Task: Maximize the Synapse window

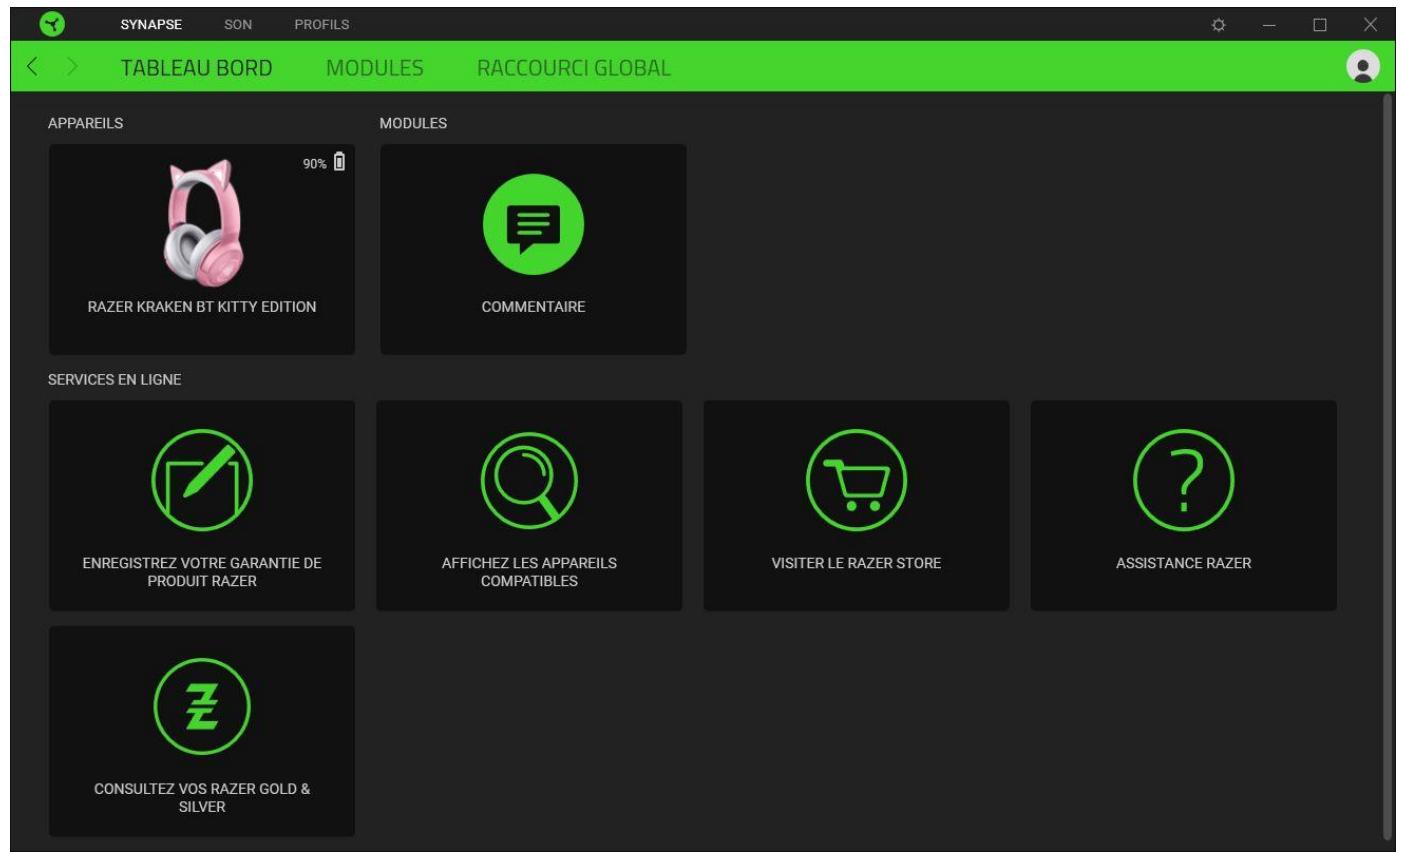Action: [1320, 25]
